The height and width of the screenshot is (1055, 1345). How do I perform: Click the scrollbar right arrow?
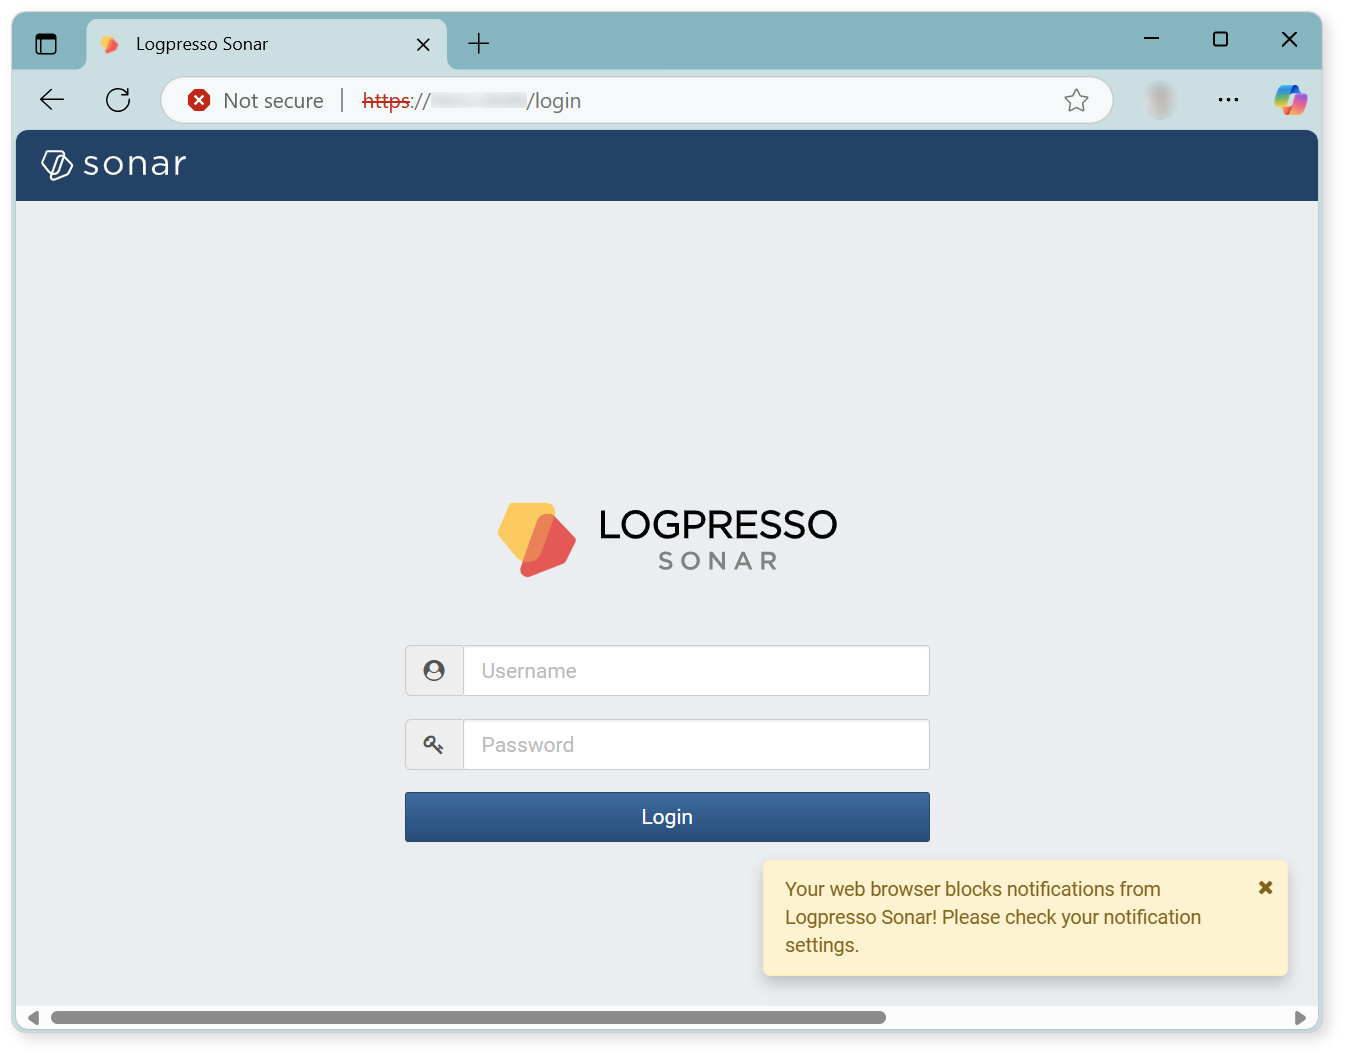1300,1018
